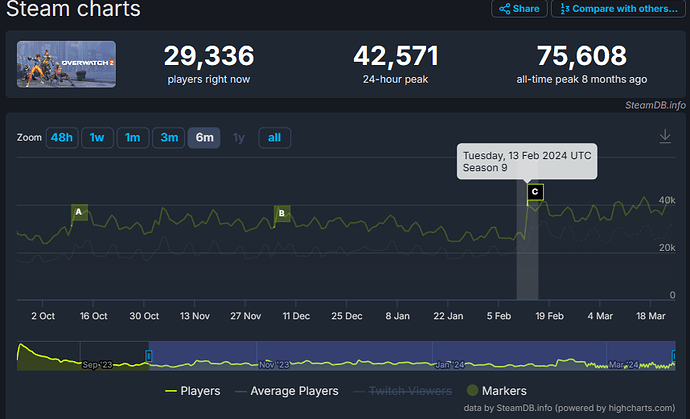The width and height of the screenshot is (690, 419).
Task: Select the 1y zoom range
Action: [239, 138]
